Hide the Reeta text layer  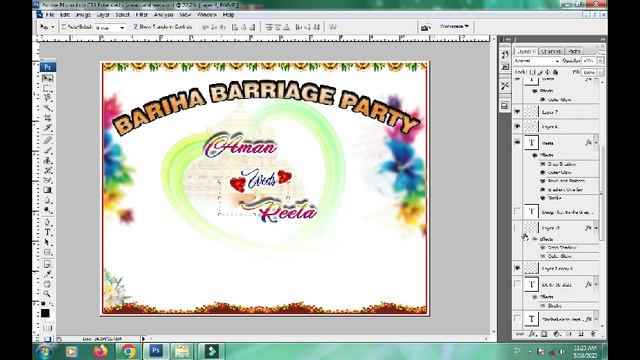click(x=518, y=142)
